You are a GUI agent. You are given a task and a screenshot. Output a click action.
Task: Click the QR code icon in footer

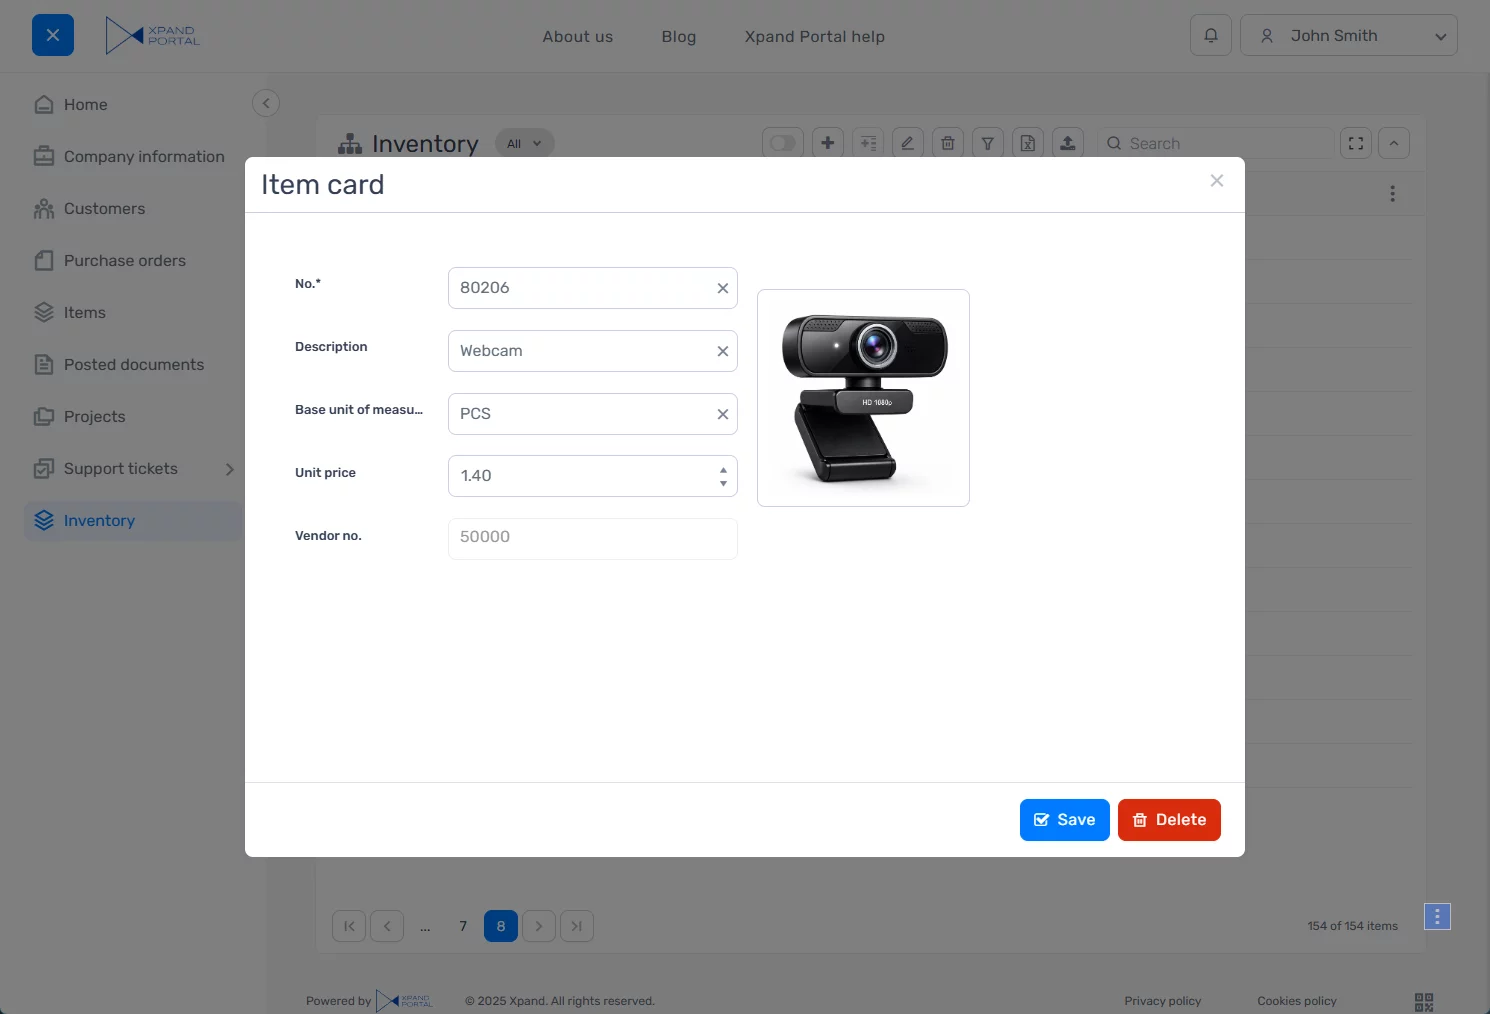coord(1424,1001)
